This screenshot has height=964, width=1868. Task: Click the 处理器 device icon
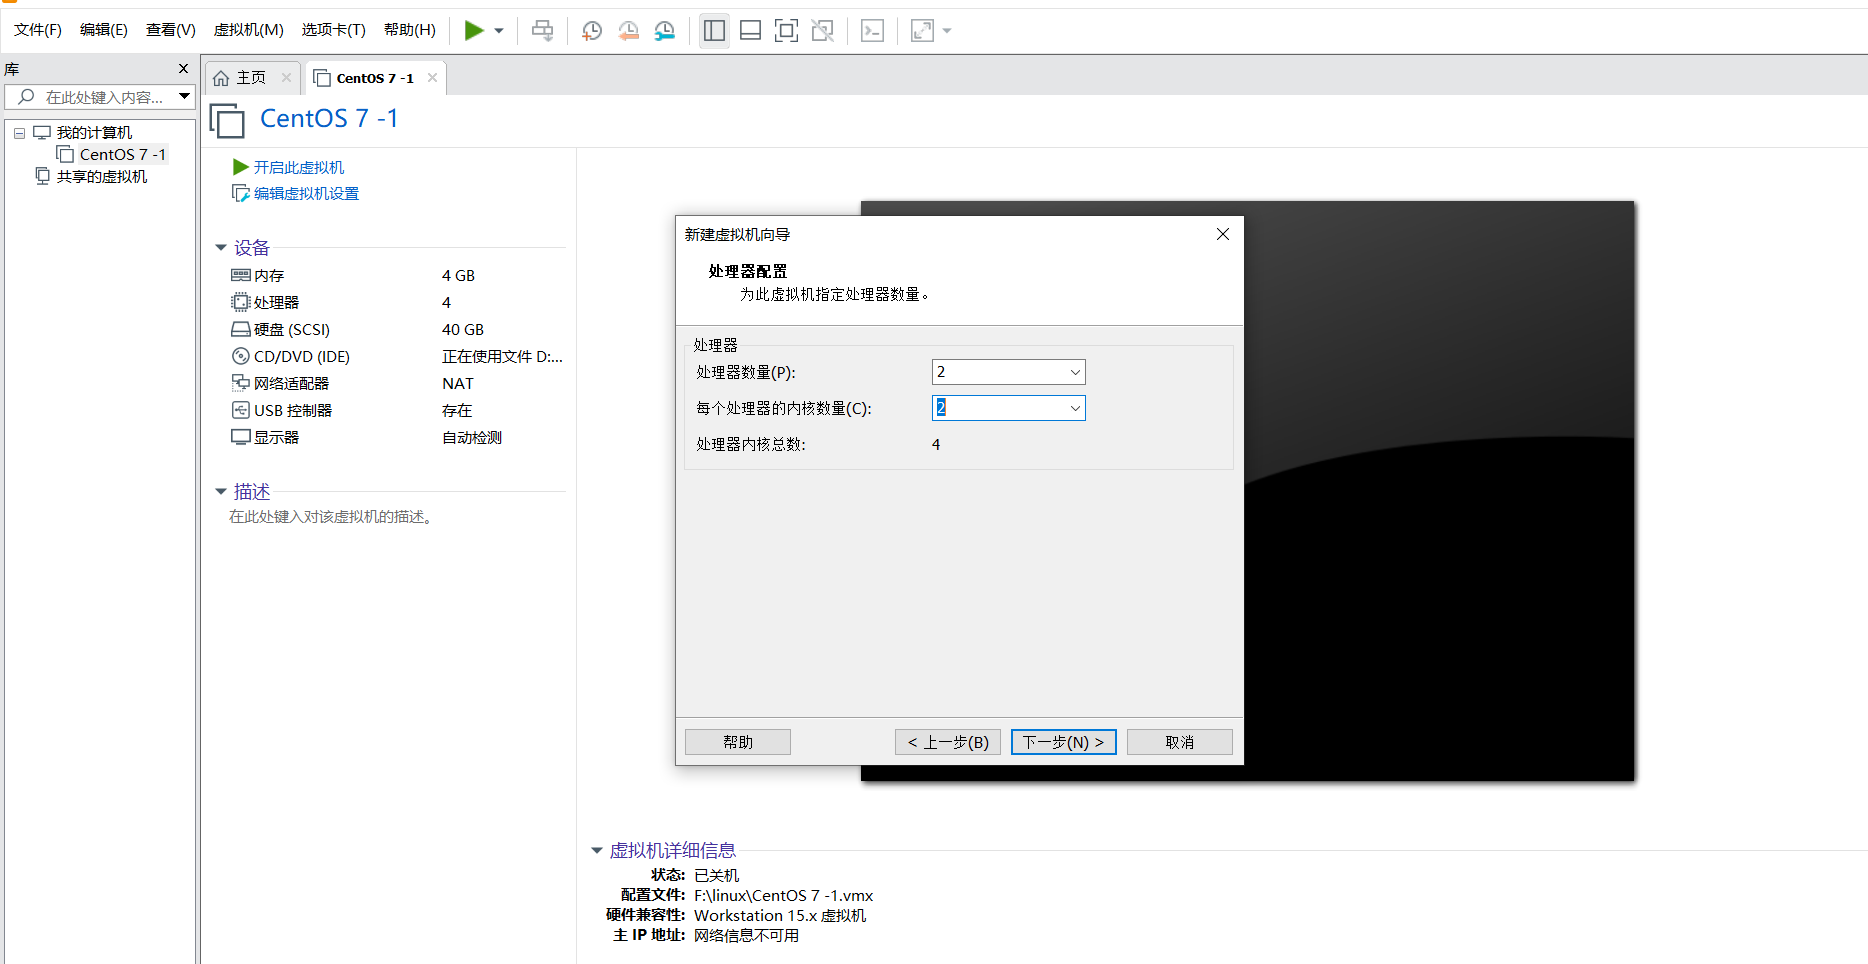click(x=241, y=302)
